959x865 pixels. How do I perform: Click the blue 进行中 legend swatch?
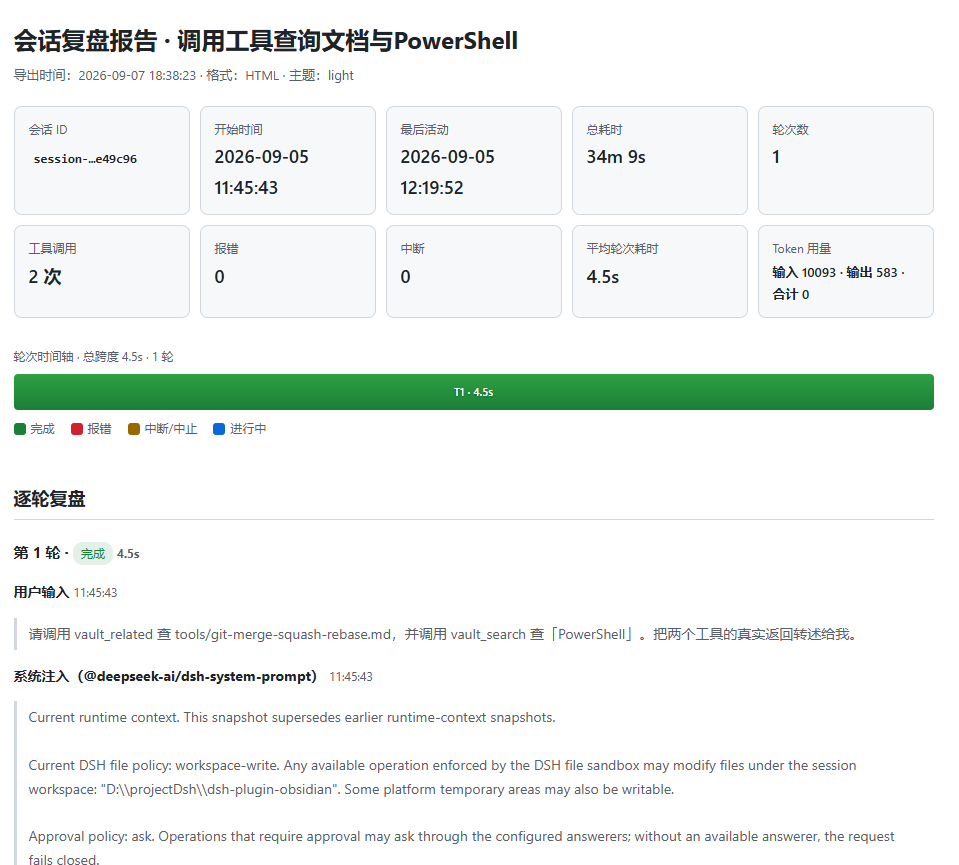[x=219, y=429]
